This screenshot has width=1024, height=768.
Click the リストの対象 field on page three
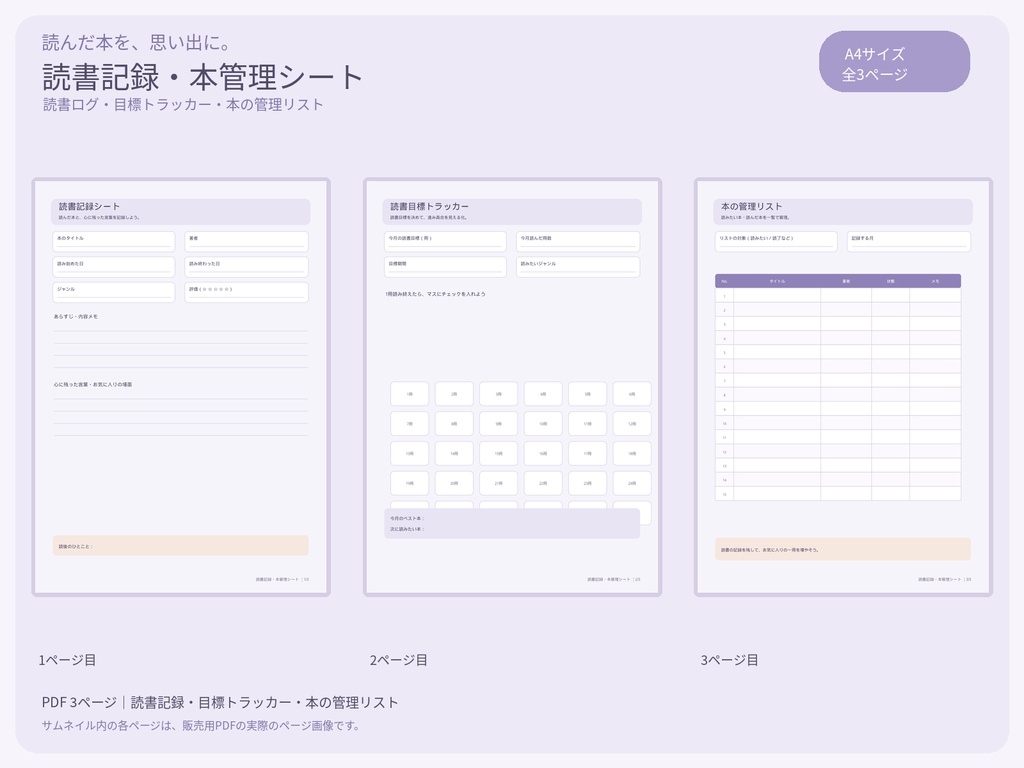pos(776,241)
